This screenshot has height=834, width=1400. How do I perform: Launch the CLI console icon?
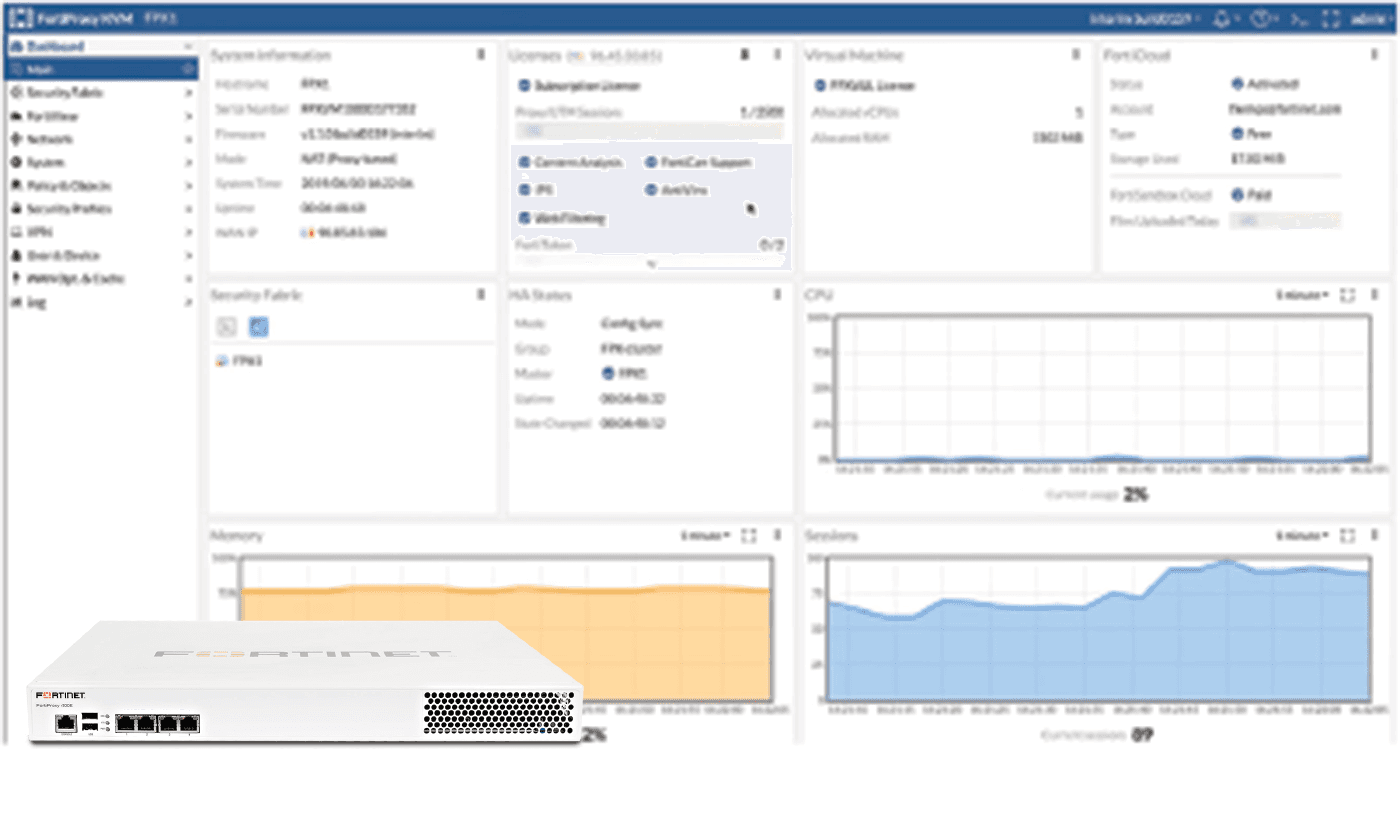tap(1298, 19)
